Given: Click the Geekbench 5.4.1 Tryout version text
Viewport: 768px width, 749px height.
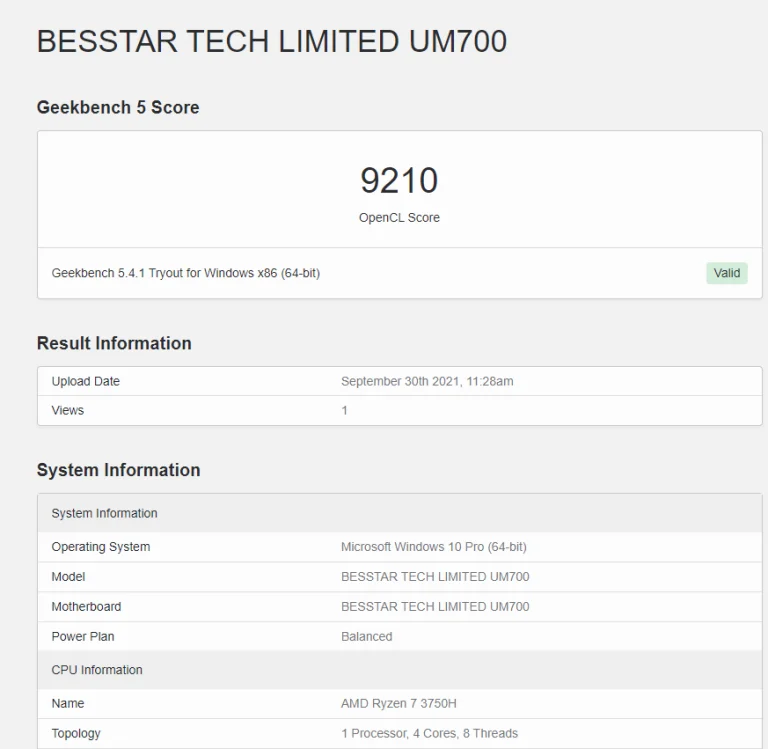Looking at the screenshot, I should 186,273.
